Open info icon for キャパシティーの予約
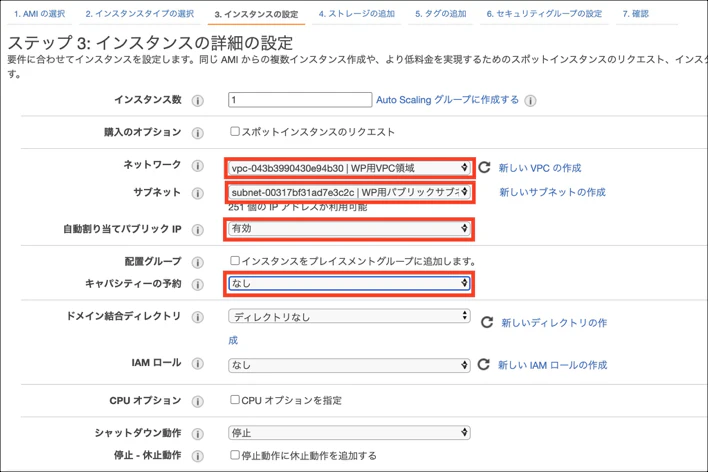 click(197, 285)
